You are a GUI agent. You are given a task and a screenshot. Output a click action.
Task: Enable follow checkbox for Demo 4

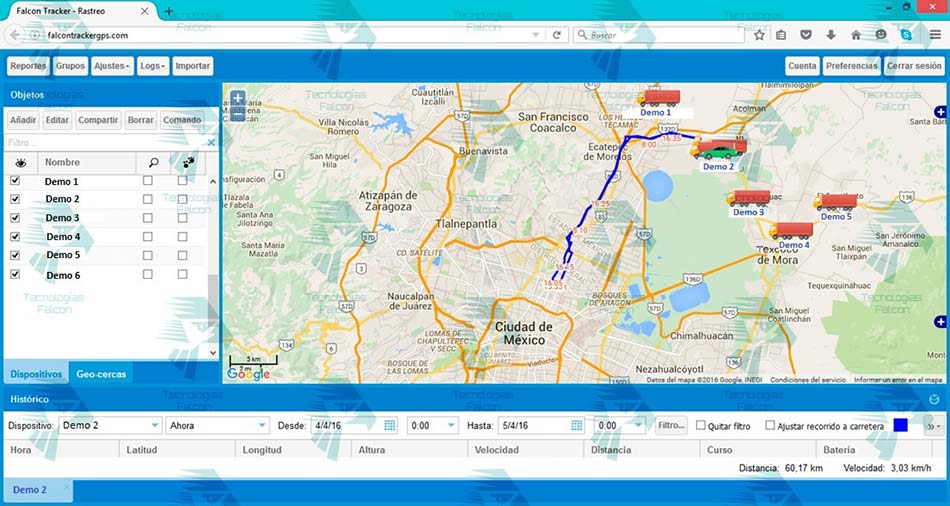147,236
